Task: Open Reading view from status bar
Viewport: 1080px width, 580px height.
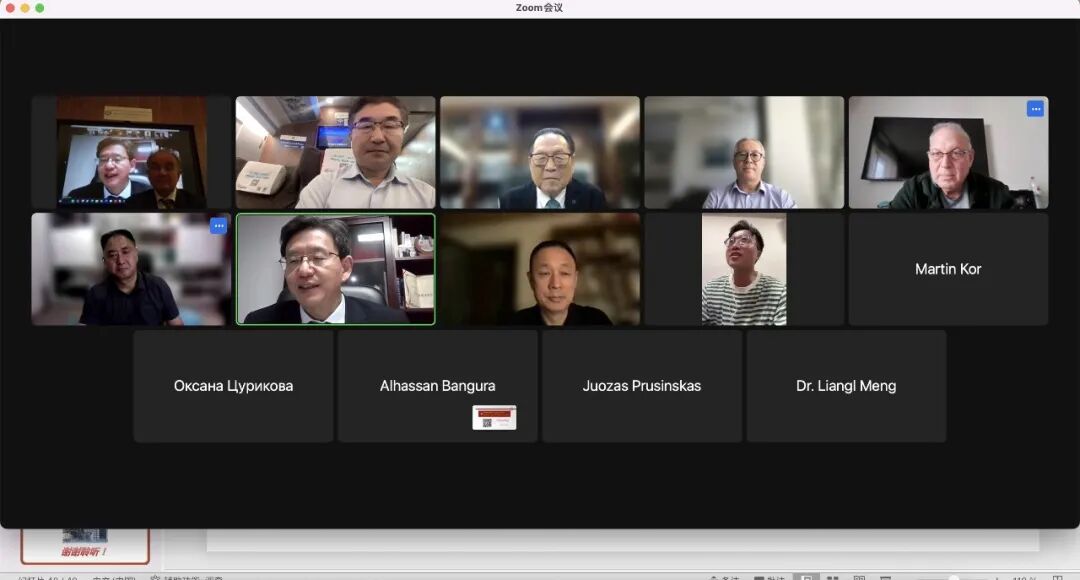Action: pyautogui.click(x=859, y=577)
